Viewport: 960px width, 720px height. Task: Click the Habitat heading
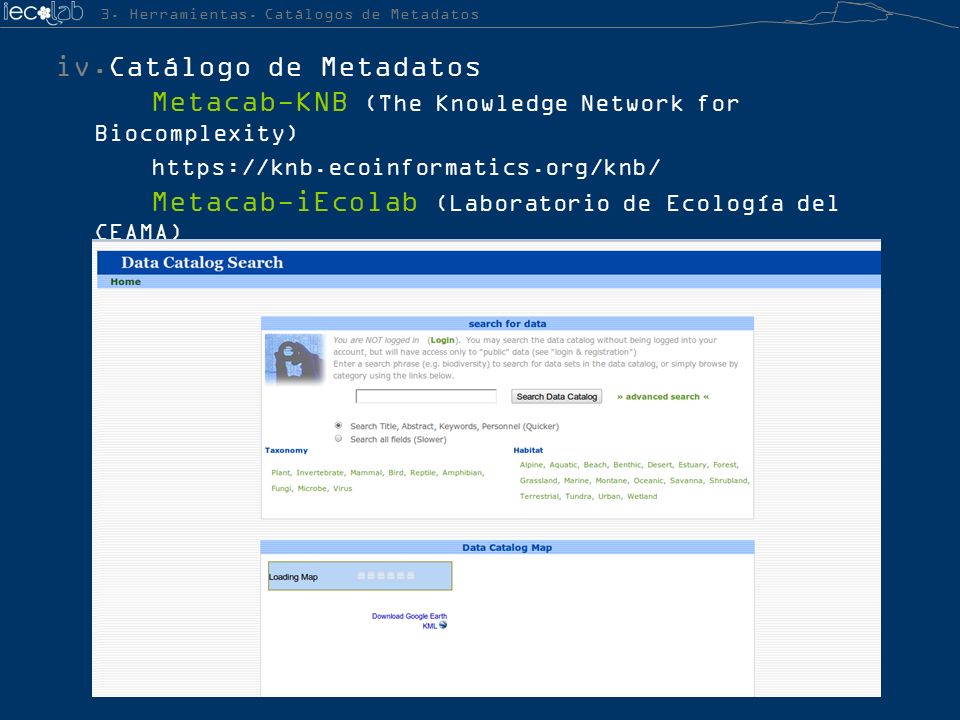coord(528,450)
